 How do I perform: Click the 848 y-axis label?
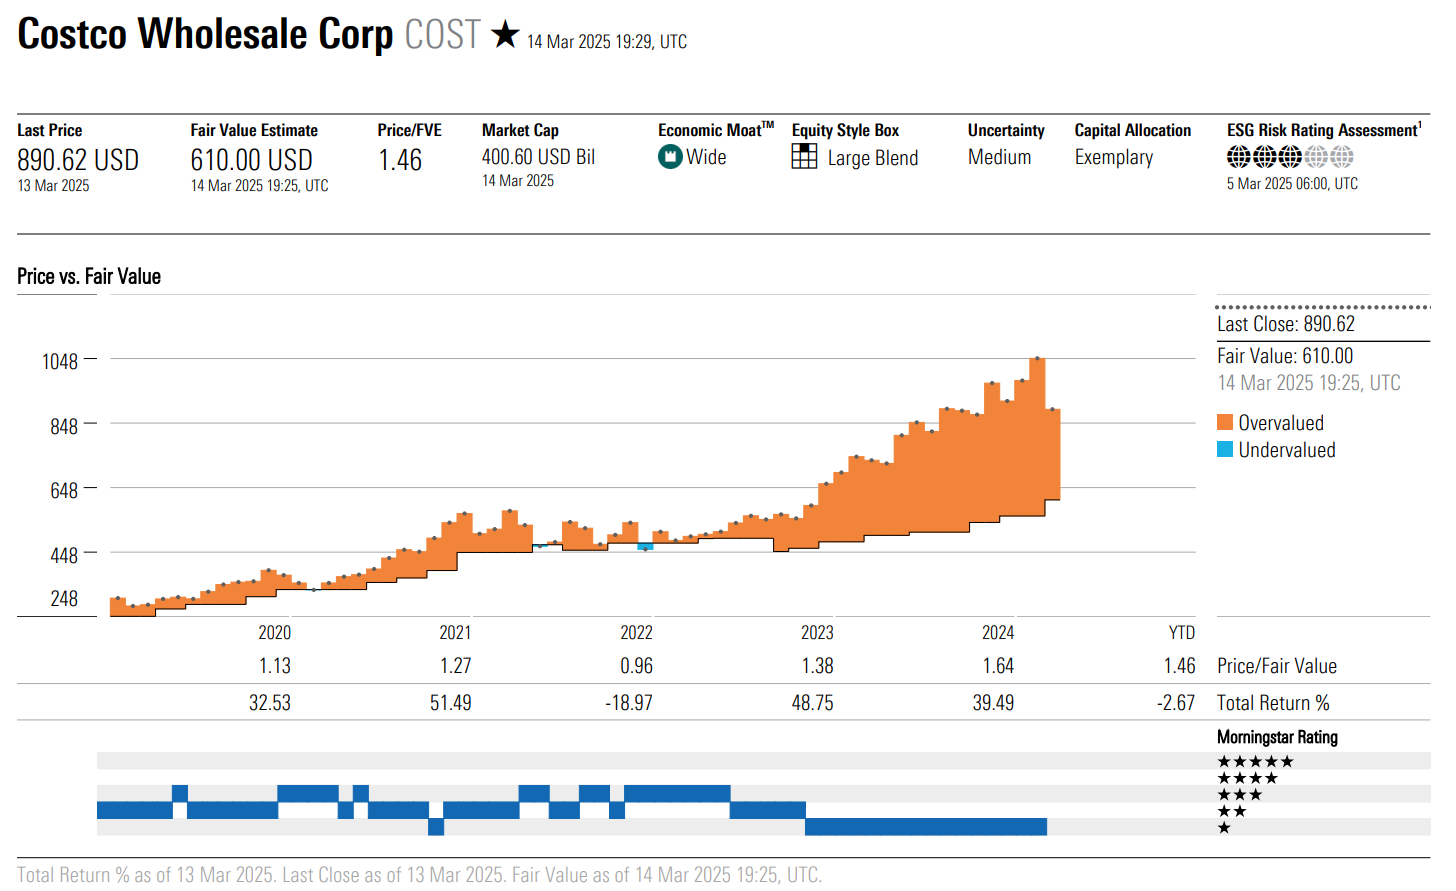[x=64, y=426]
